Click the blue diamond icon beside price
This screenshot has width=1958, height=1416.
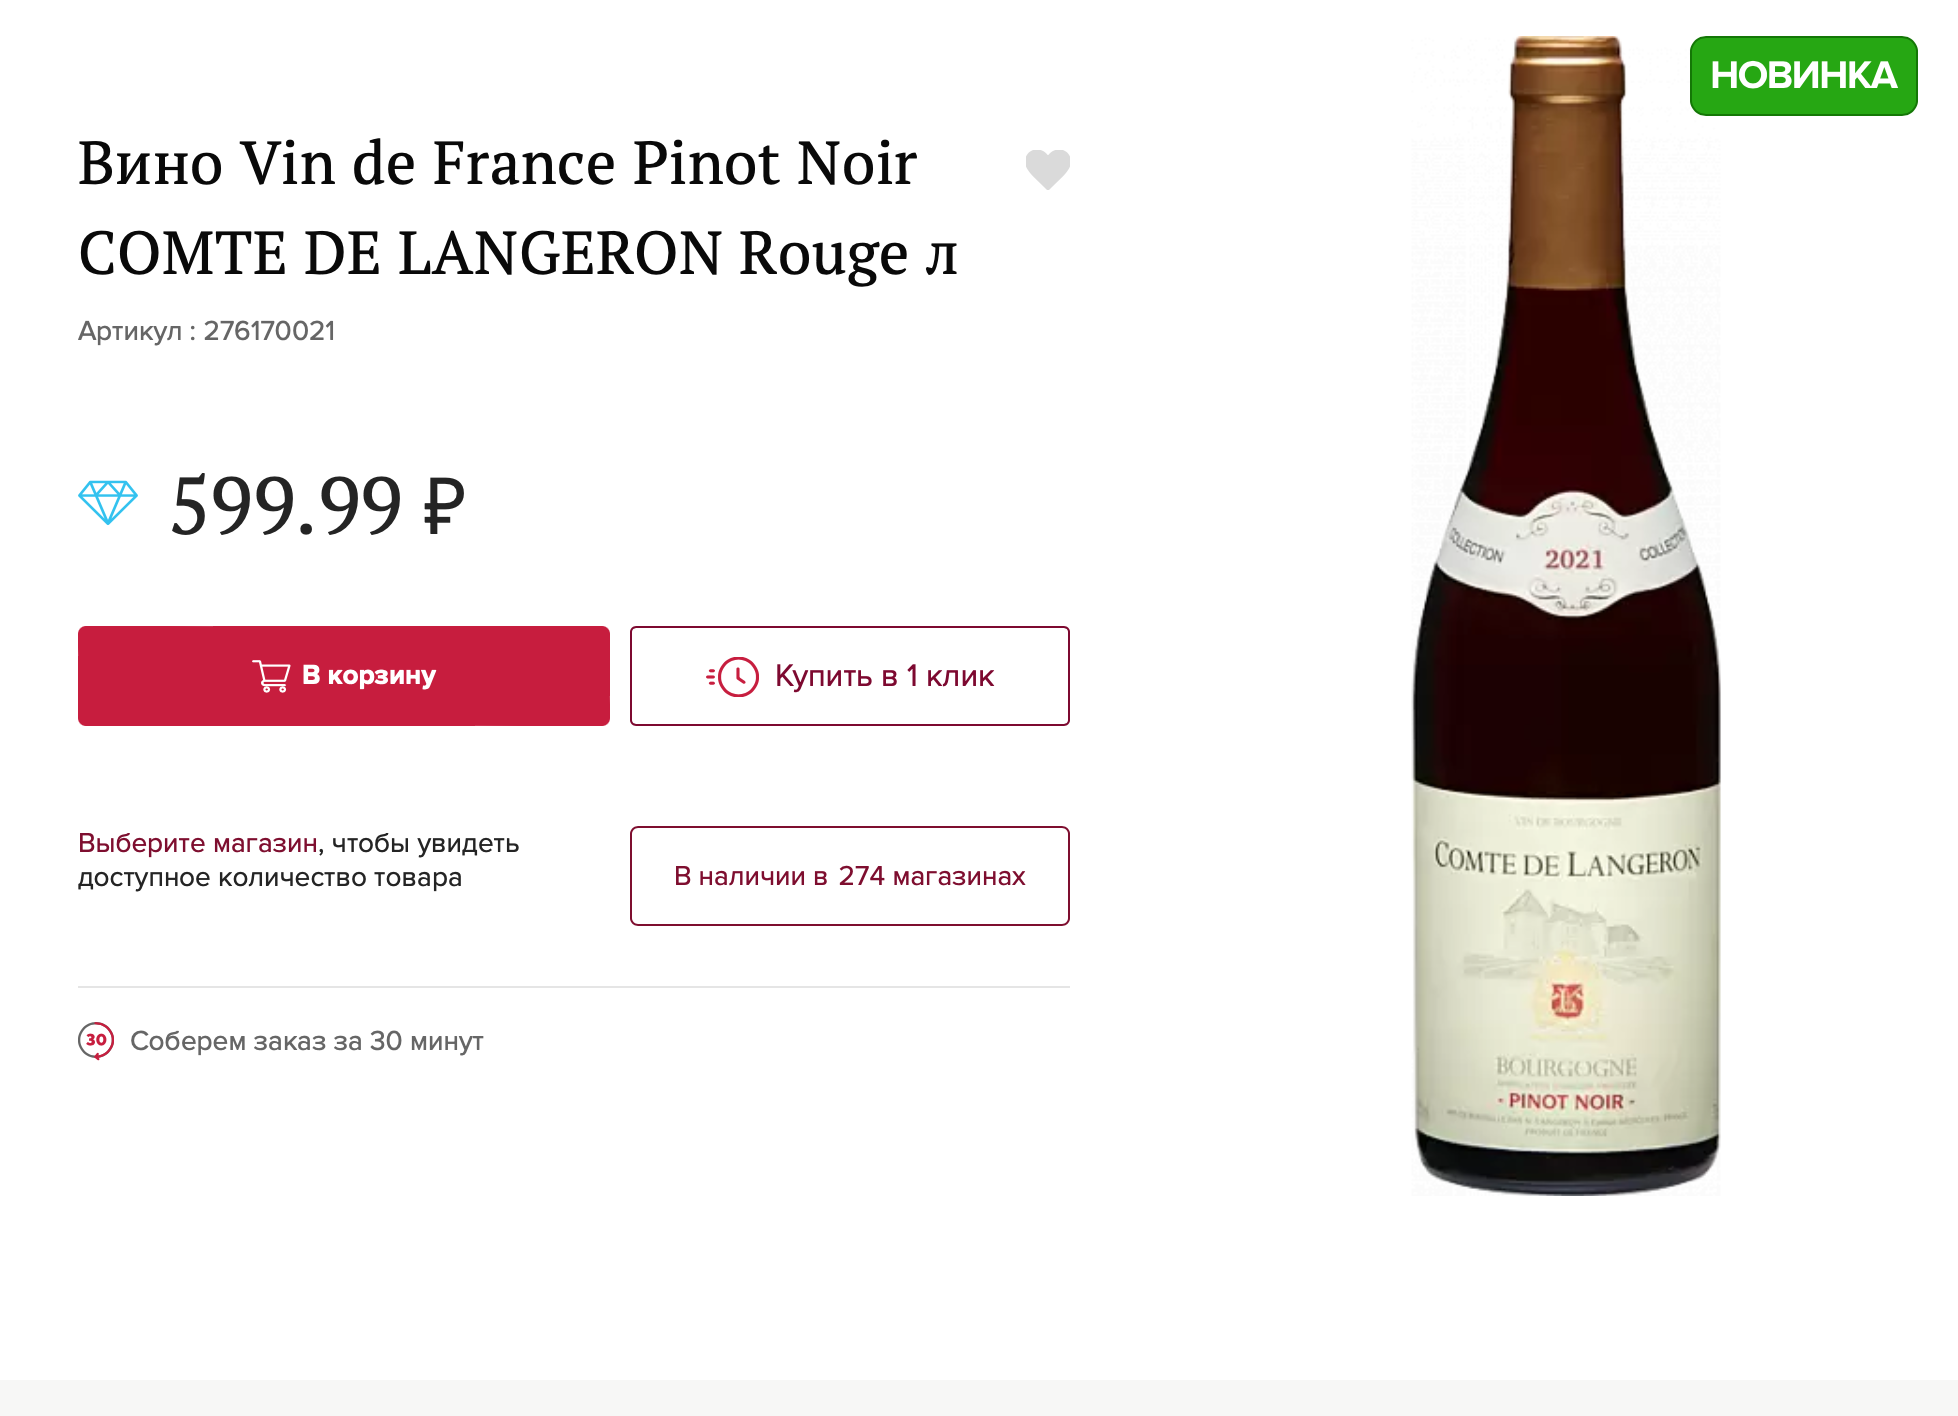point(108,502)
